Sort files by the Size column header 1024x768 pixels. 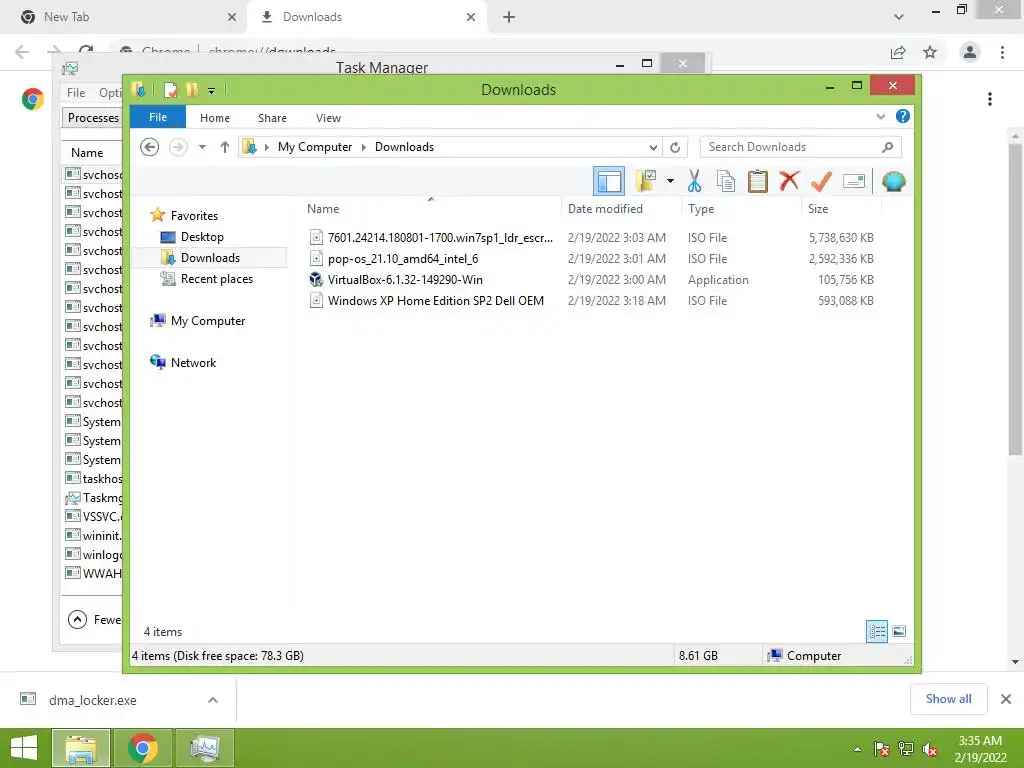click(x=818, y=209)
